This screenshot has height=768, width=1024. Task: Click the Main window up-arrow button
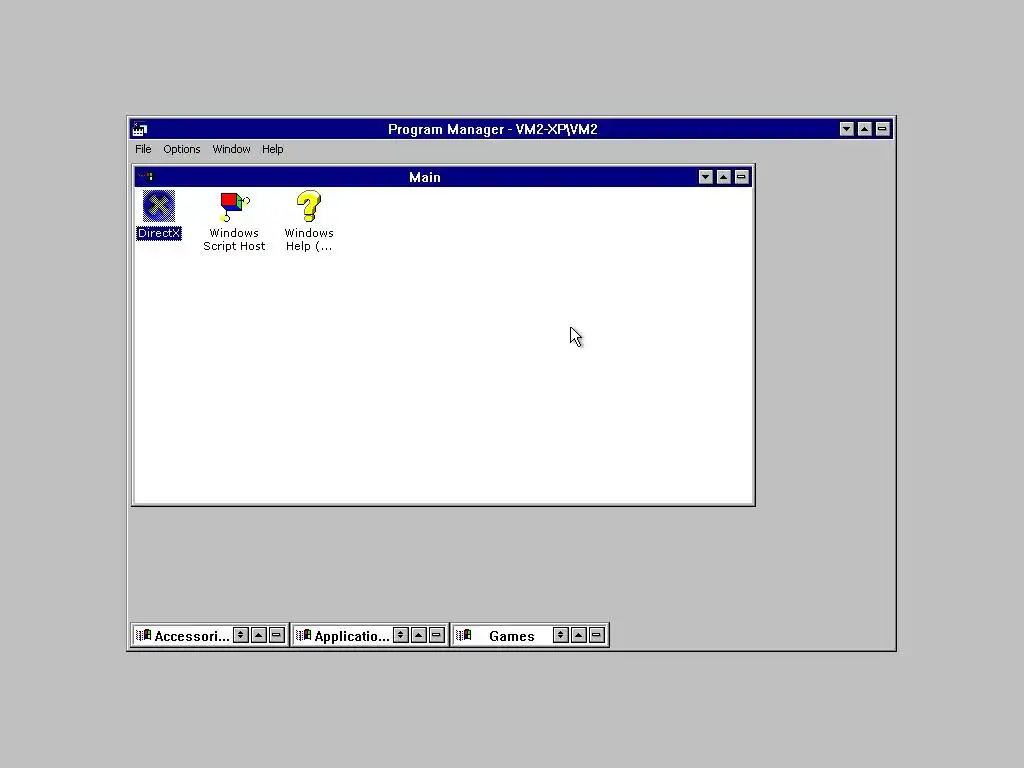click(x=724, y=177)
